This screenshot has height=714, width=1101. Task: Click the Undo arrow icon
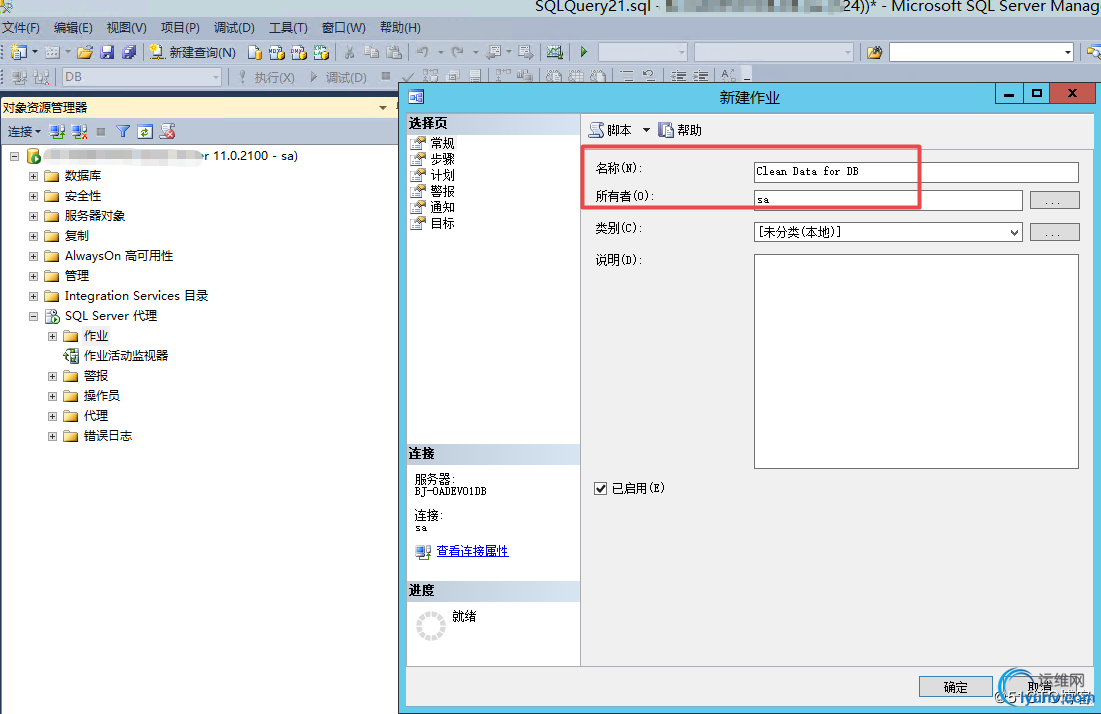click(422, 53)
